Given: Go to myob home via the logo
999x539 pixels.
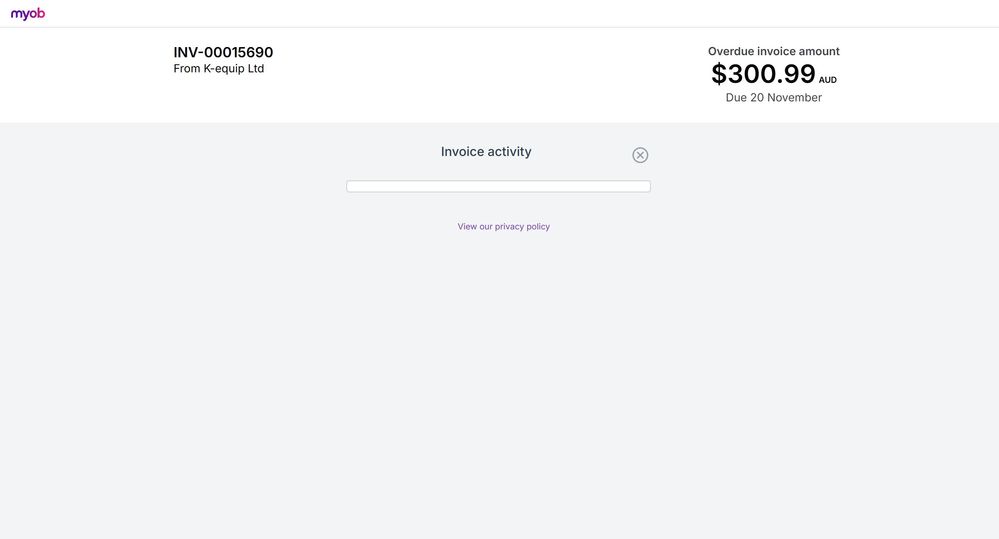Looking at the screenshot, I should tap(28, 14).
